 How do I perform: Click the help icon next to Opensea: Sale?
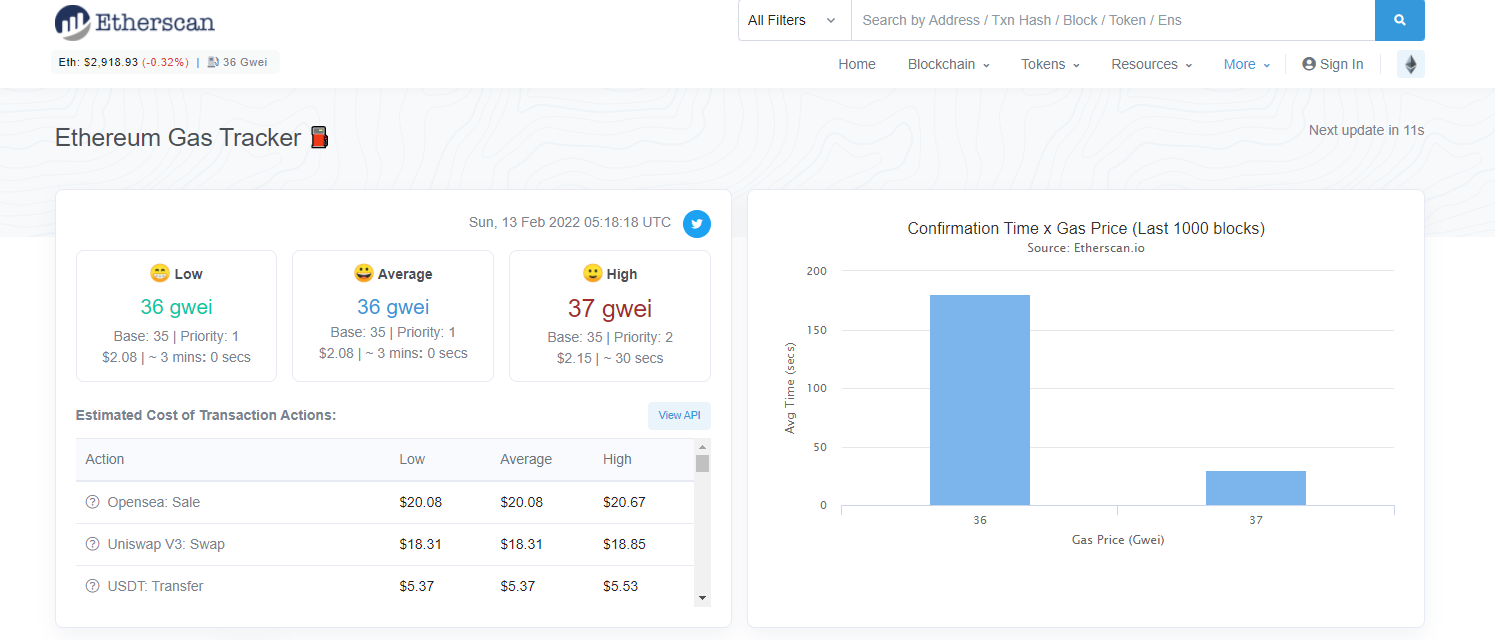click(x=93, y=502)
